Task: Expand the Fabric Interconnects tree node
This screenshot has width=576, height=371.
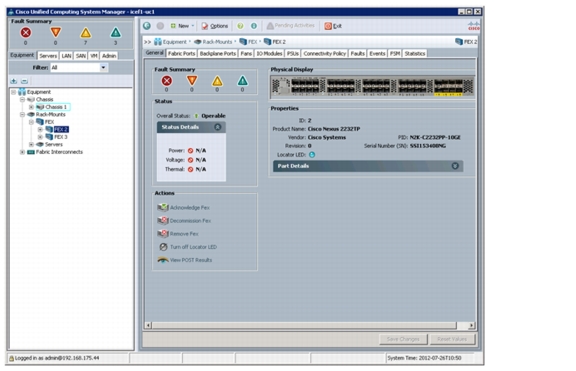Action: pos(22,152)
